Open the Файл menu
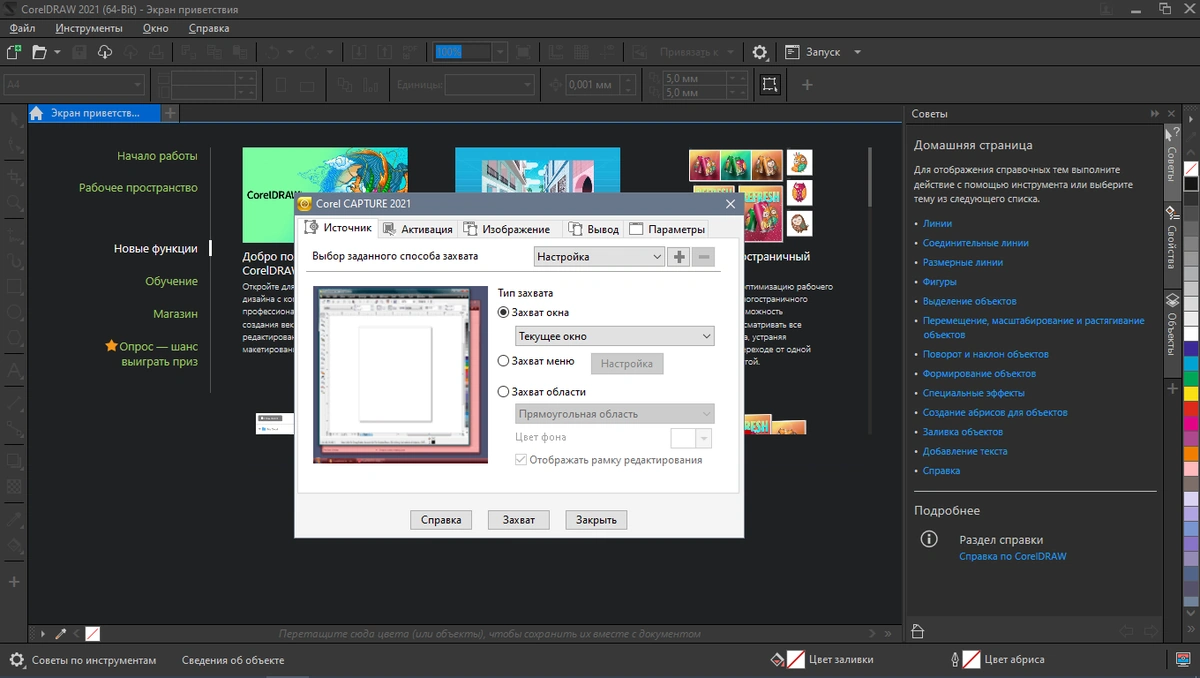This screenshot has height=678, width=1200. [22, 28]
